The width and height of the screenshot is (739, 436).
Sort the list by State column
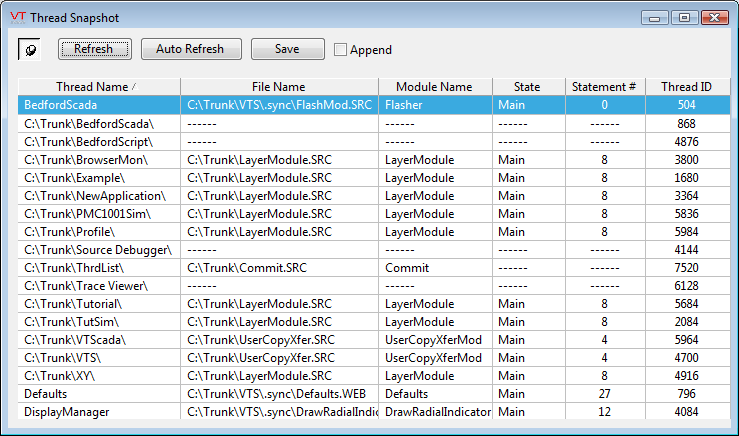click(527, 87)
